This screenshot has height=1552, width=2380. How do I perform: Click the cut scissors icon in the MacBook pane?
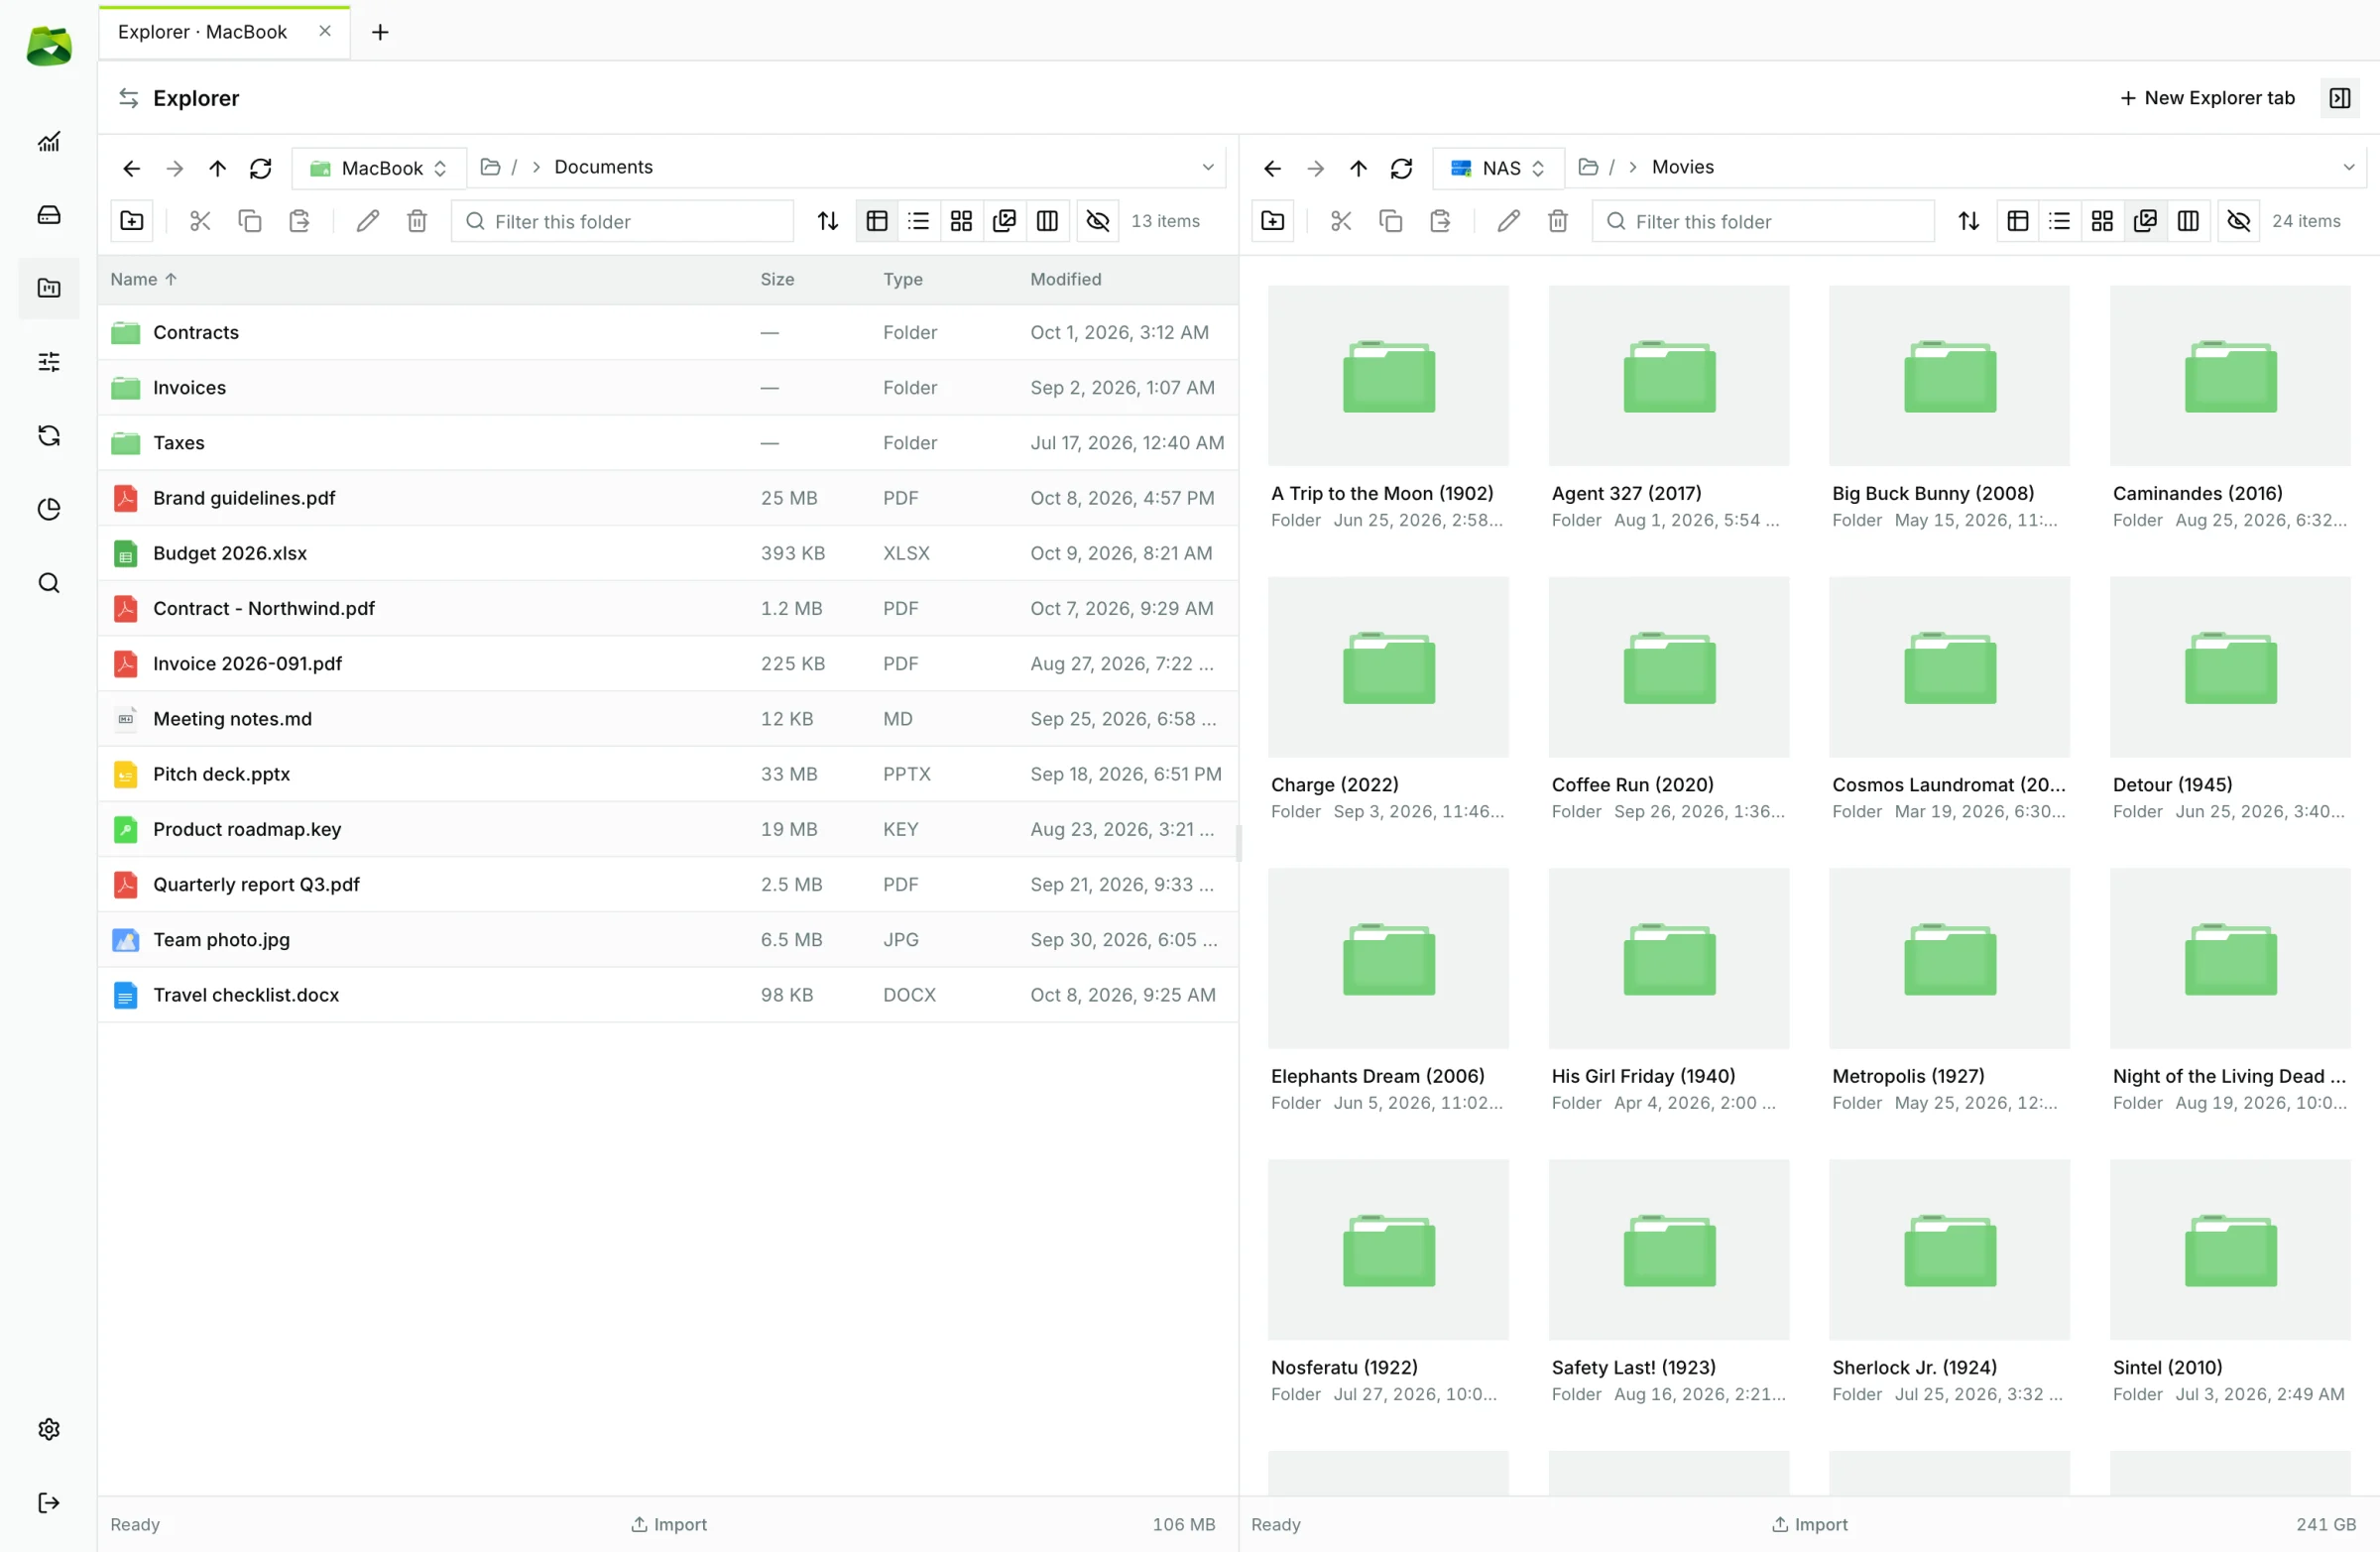pos(200,221)
